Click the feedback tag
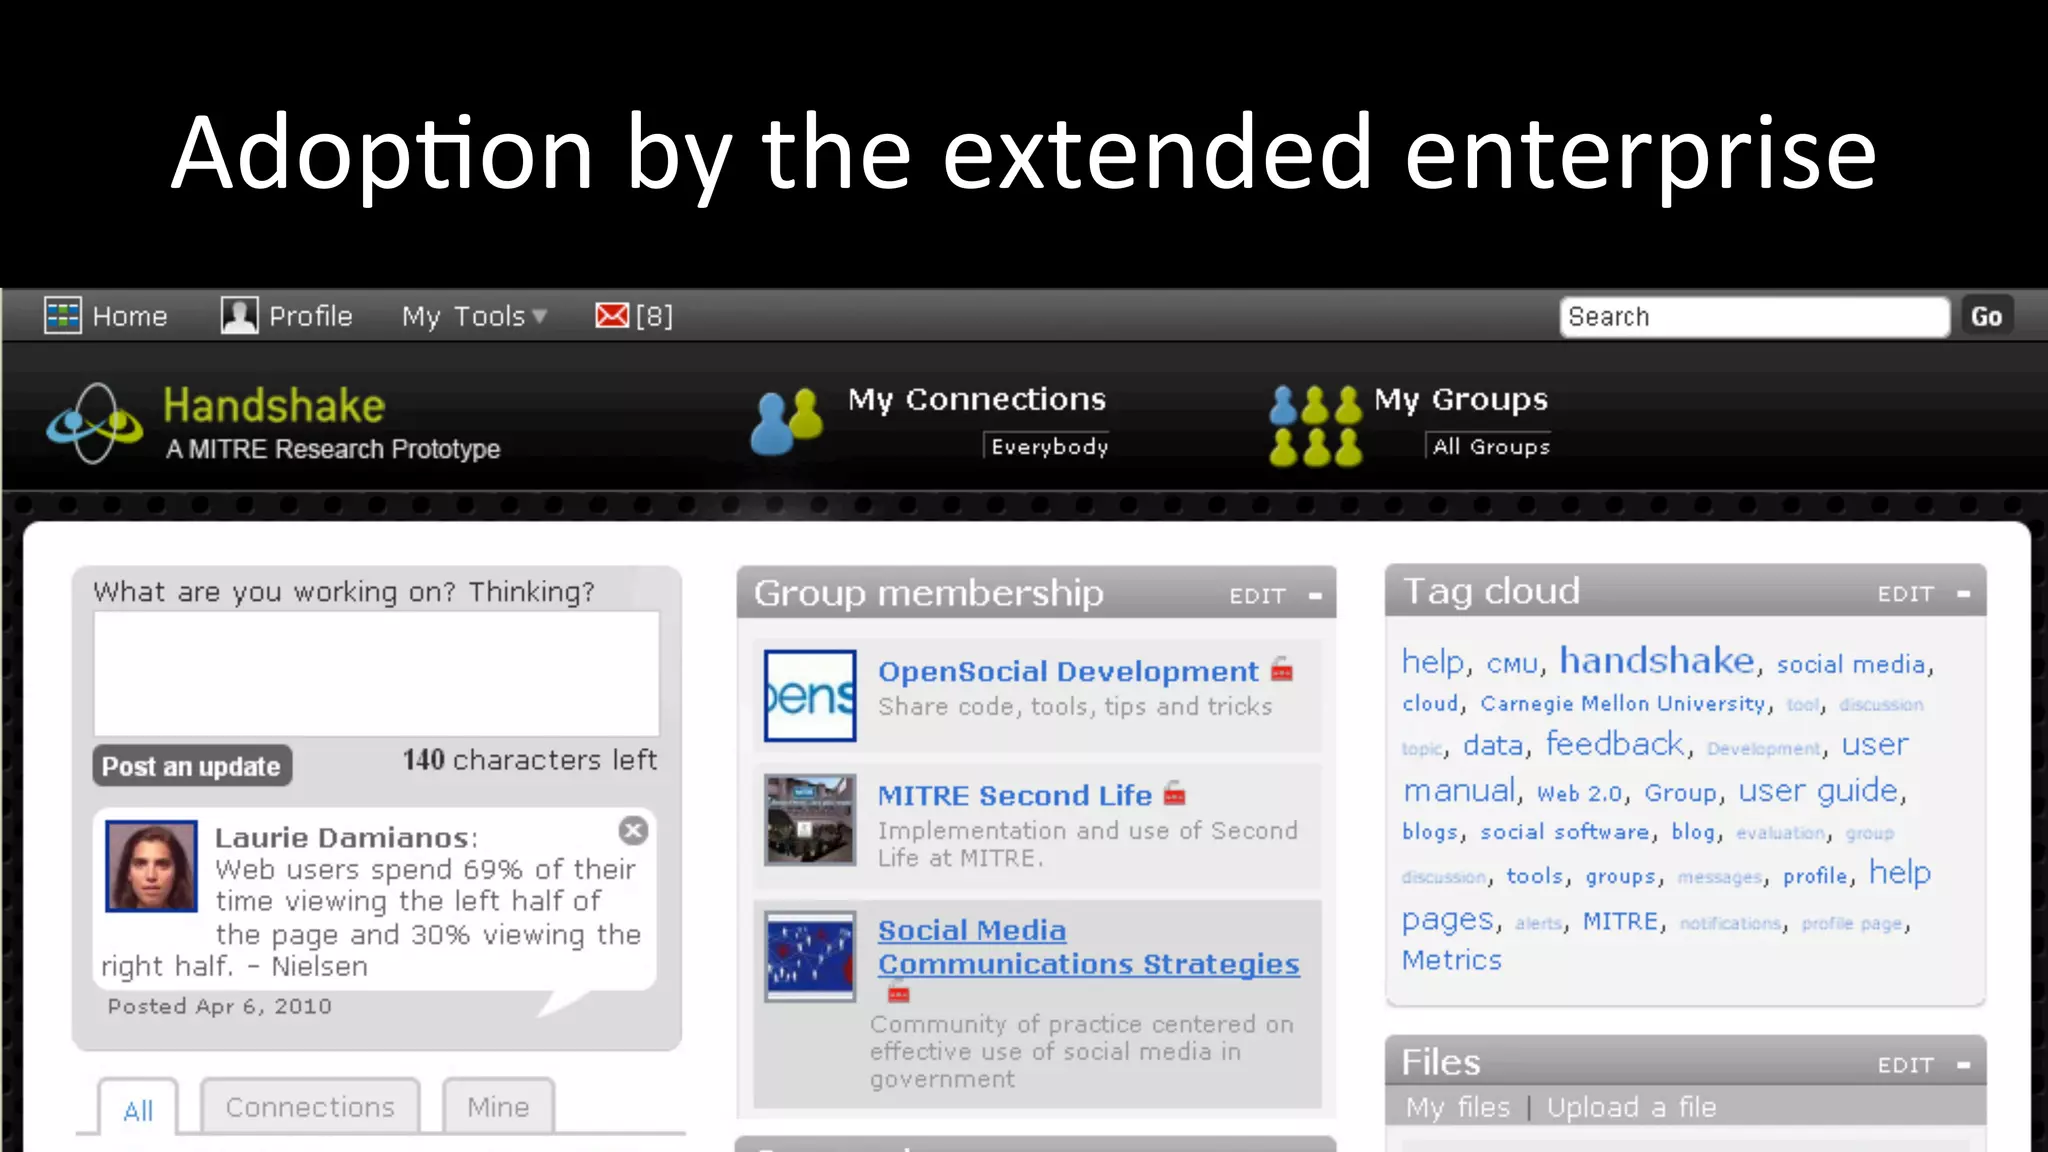The height and width of the screenshot is (1152, 2048). coord(1615,744)
